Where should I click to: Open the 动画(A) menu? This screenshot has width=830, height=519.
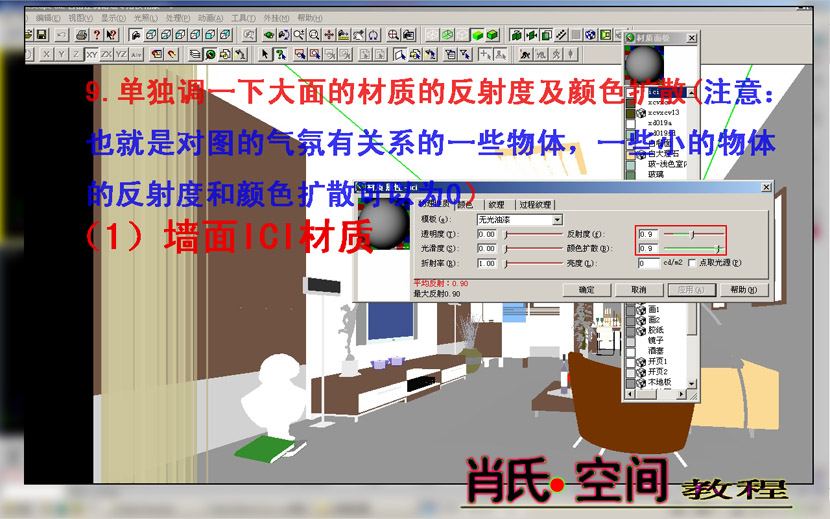[x=211, y=18]
